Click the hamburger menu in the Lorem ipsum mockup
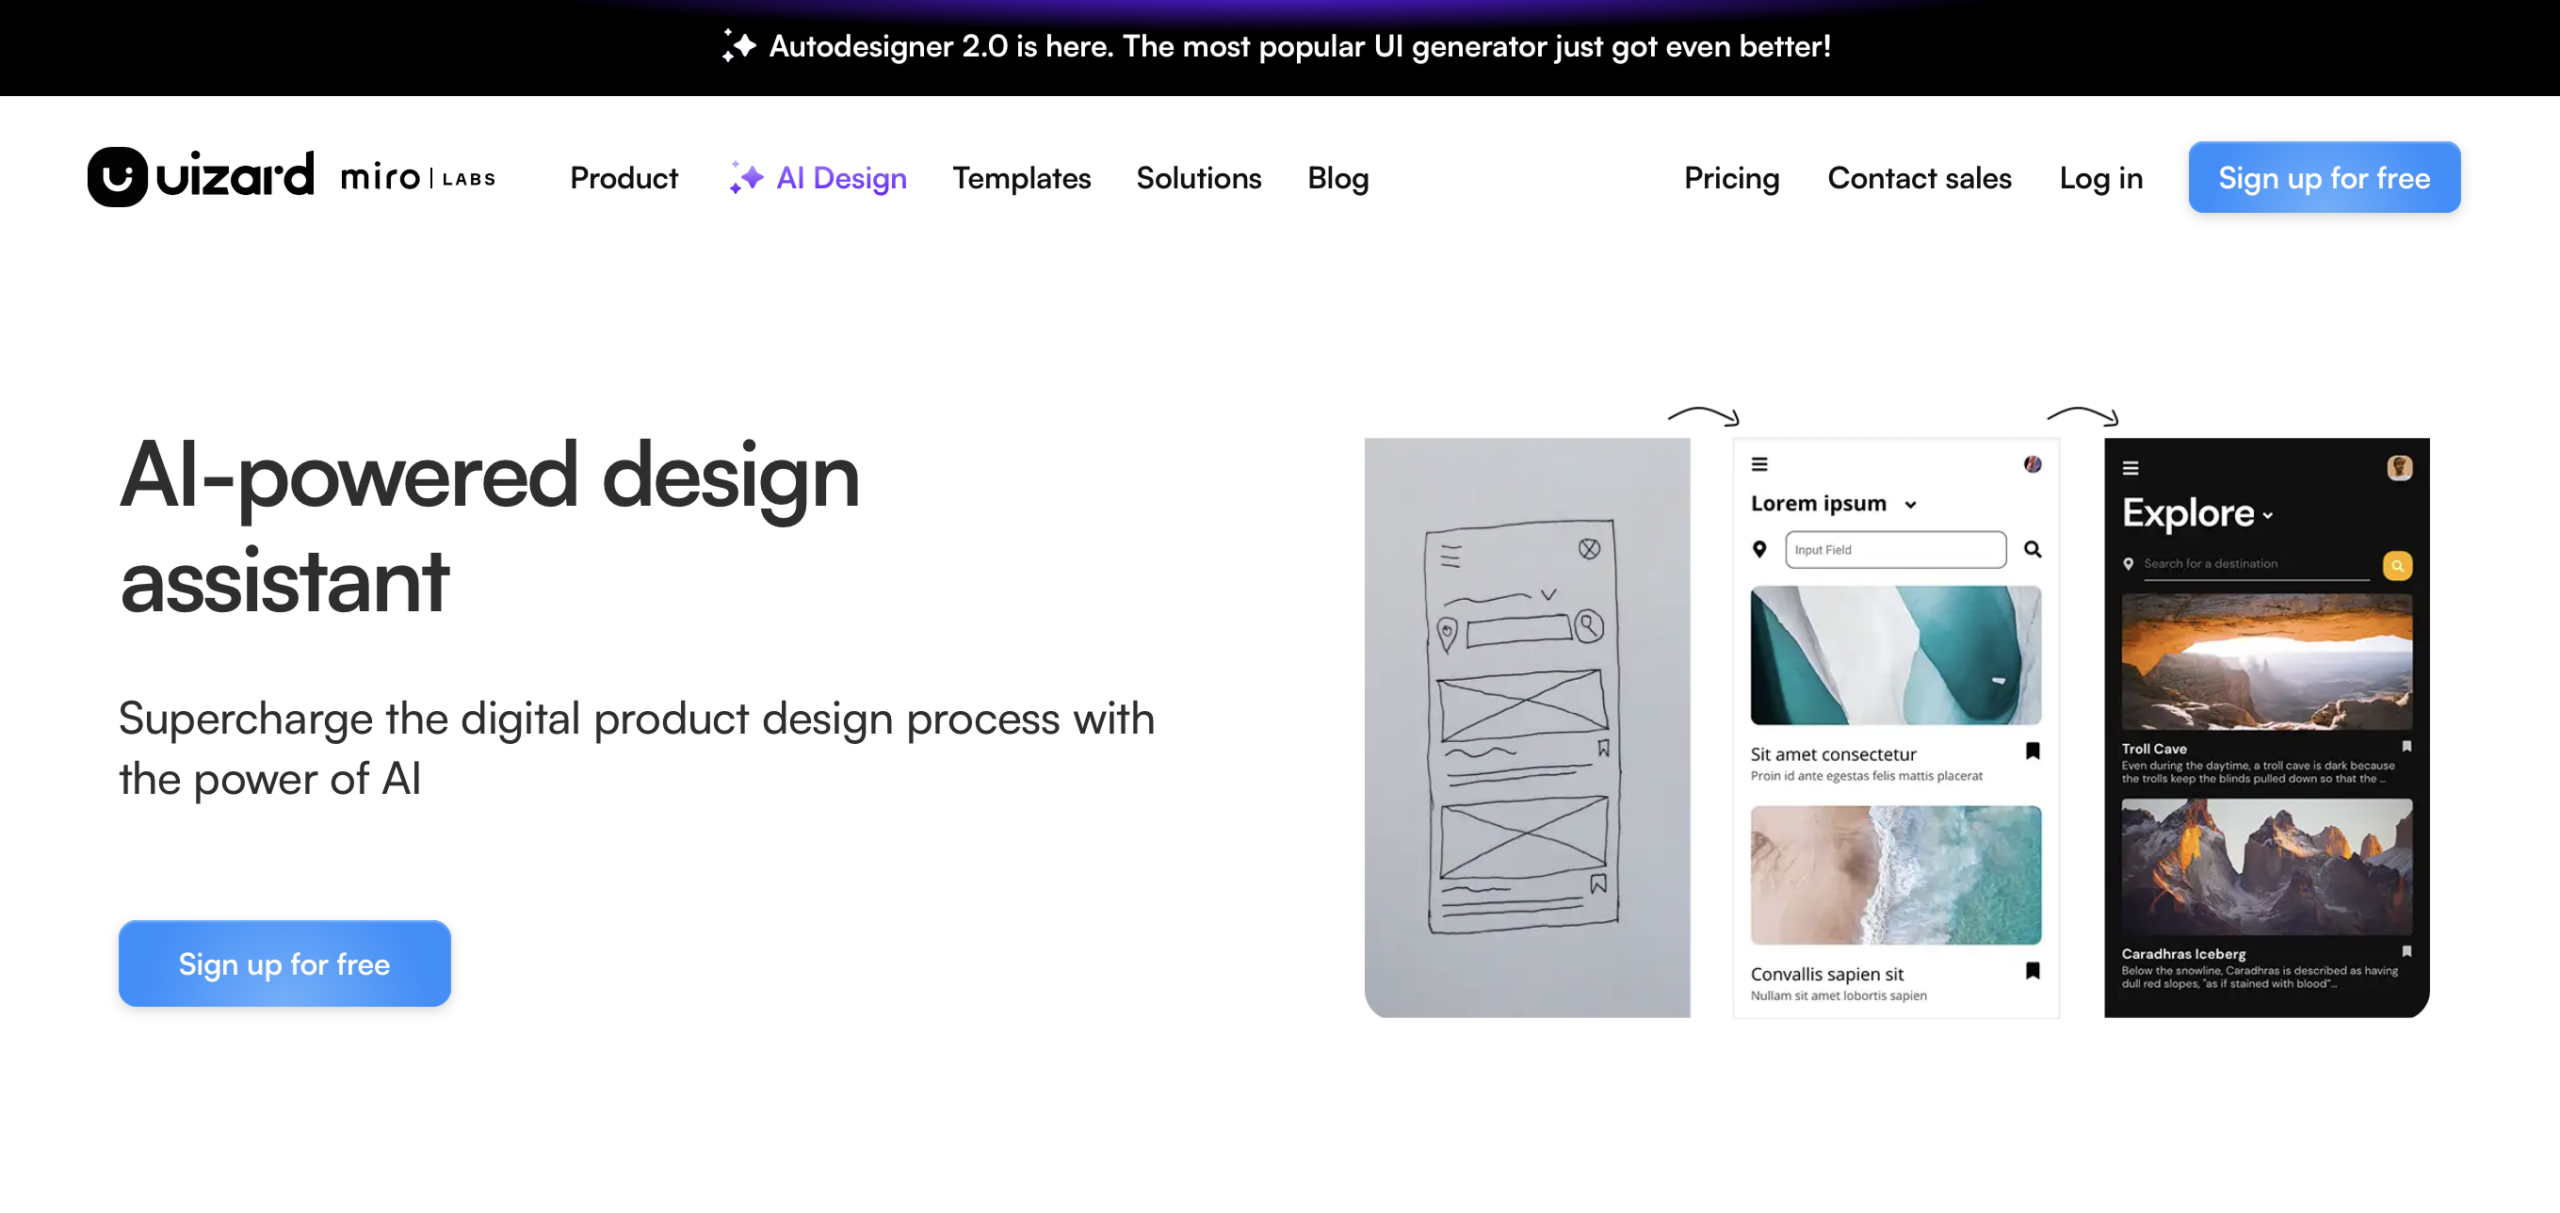Viewport: 2560px width, 1213px height. (x=1760, y=464)
